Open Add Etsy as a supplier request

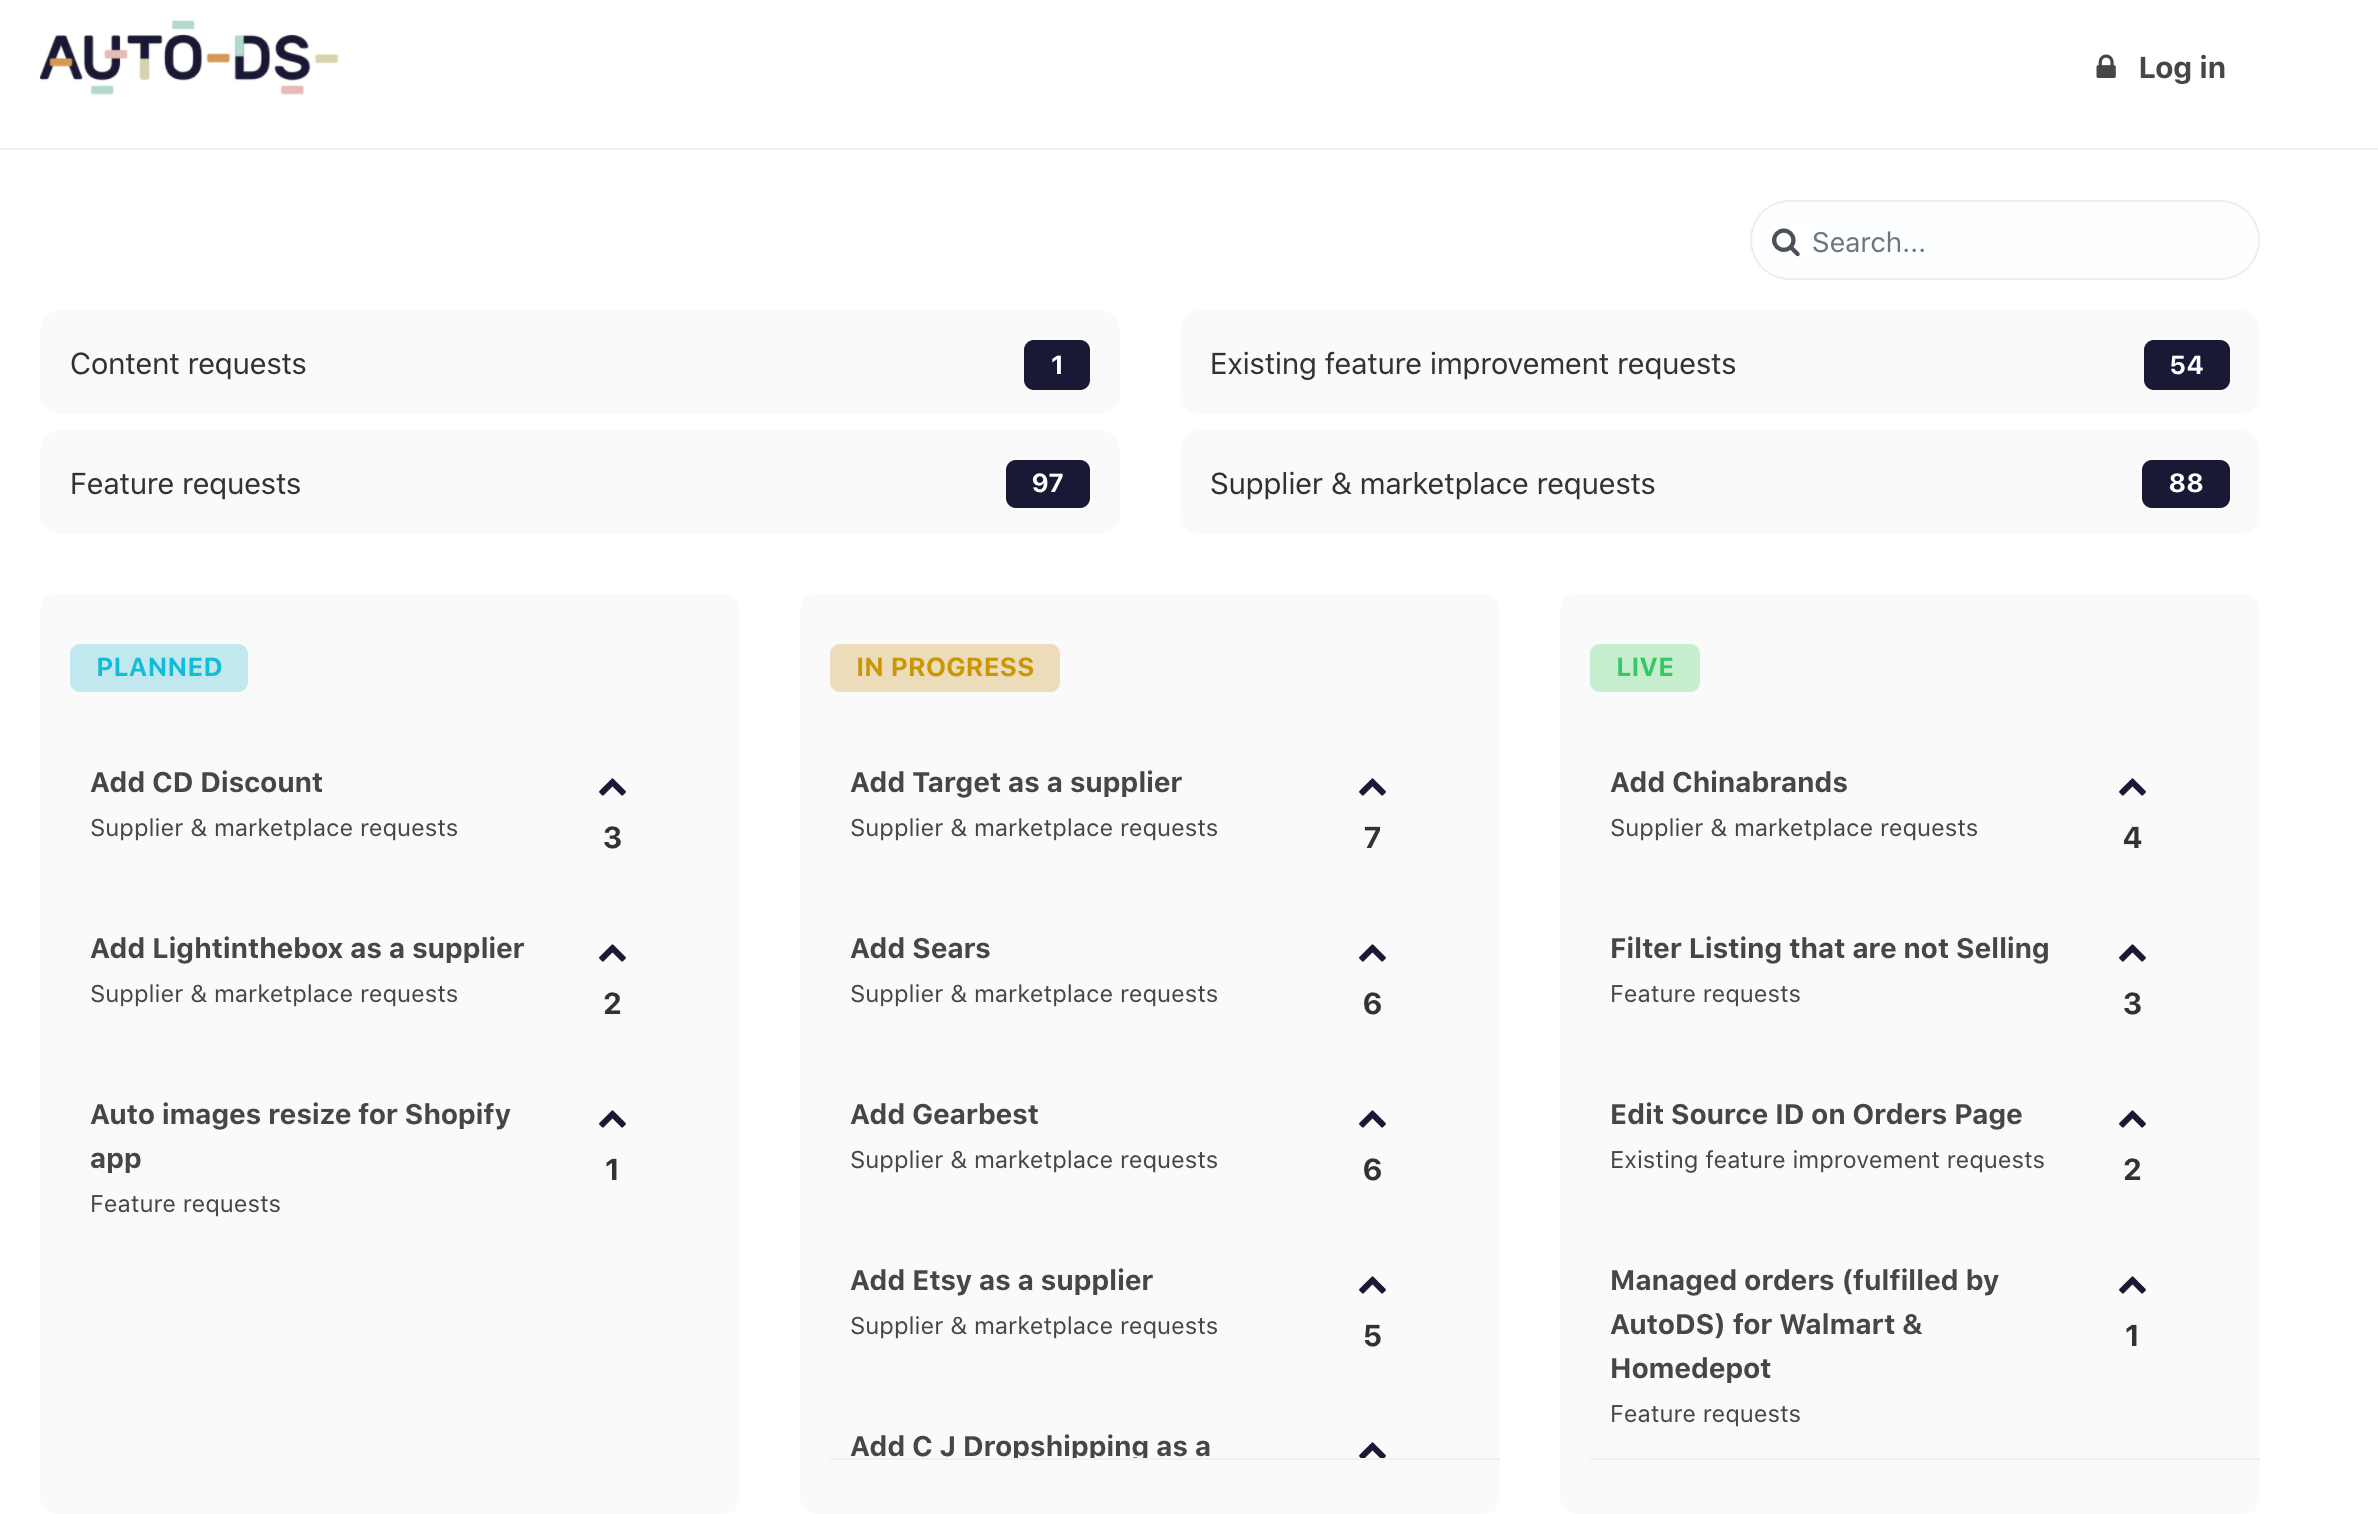coord(1001,1280)
